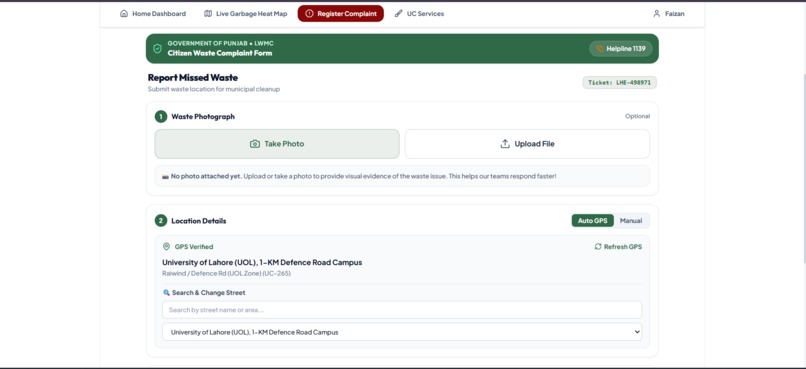Viewport: 806px width, 369px height.
Task: Click the house icon beside Home Dashboard
Action: (124, 14)
